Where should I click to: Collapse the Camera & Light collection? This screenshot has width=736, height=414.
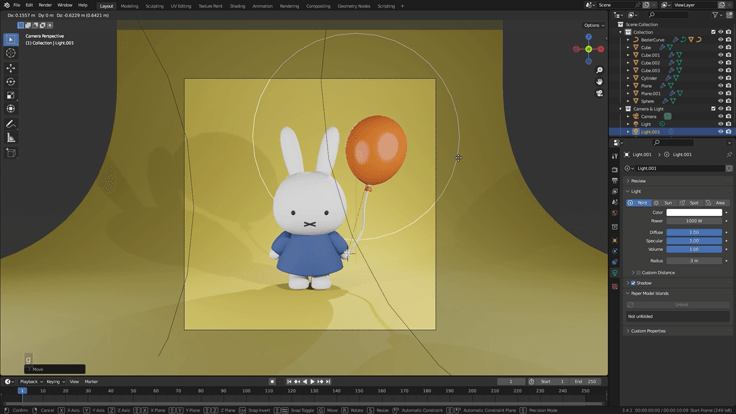pos(621,109)
